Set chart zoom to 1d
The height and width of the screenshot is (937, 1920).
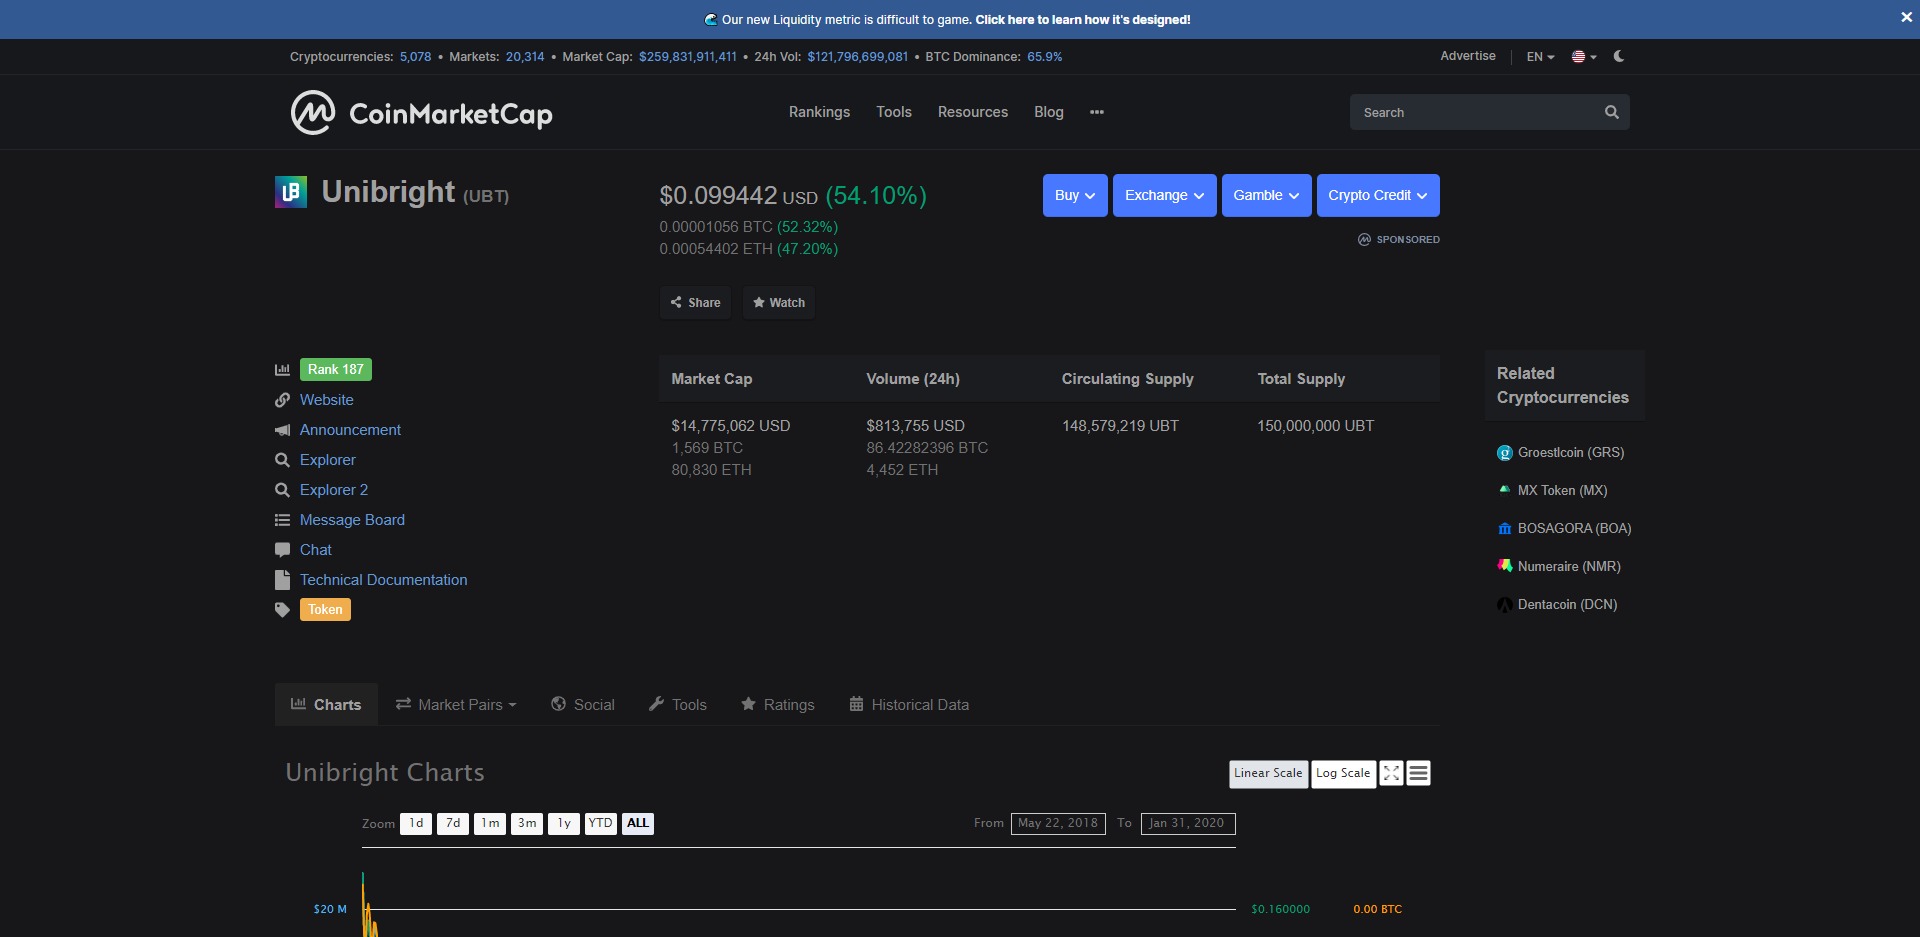tap(416, 824)
